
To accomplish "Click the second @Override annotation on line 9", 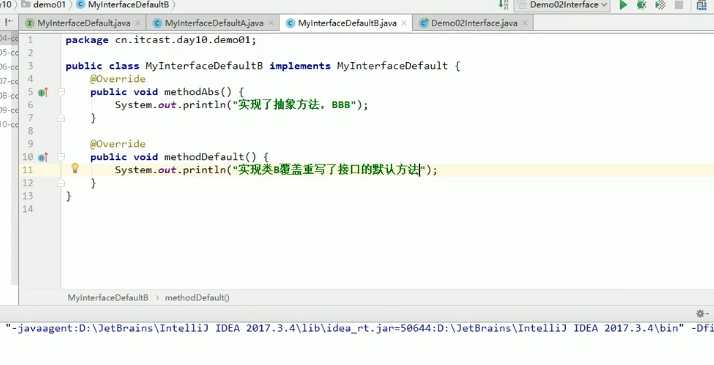I will pyautogui.click(x=117, y=144).
